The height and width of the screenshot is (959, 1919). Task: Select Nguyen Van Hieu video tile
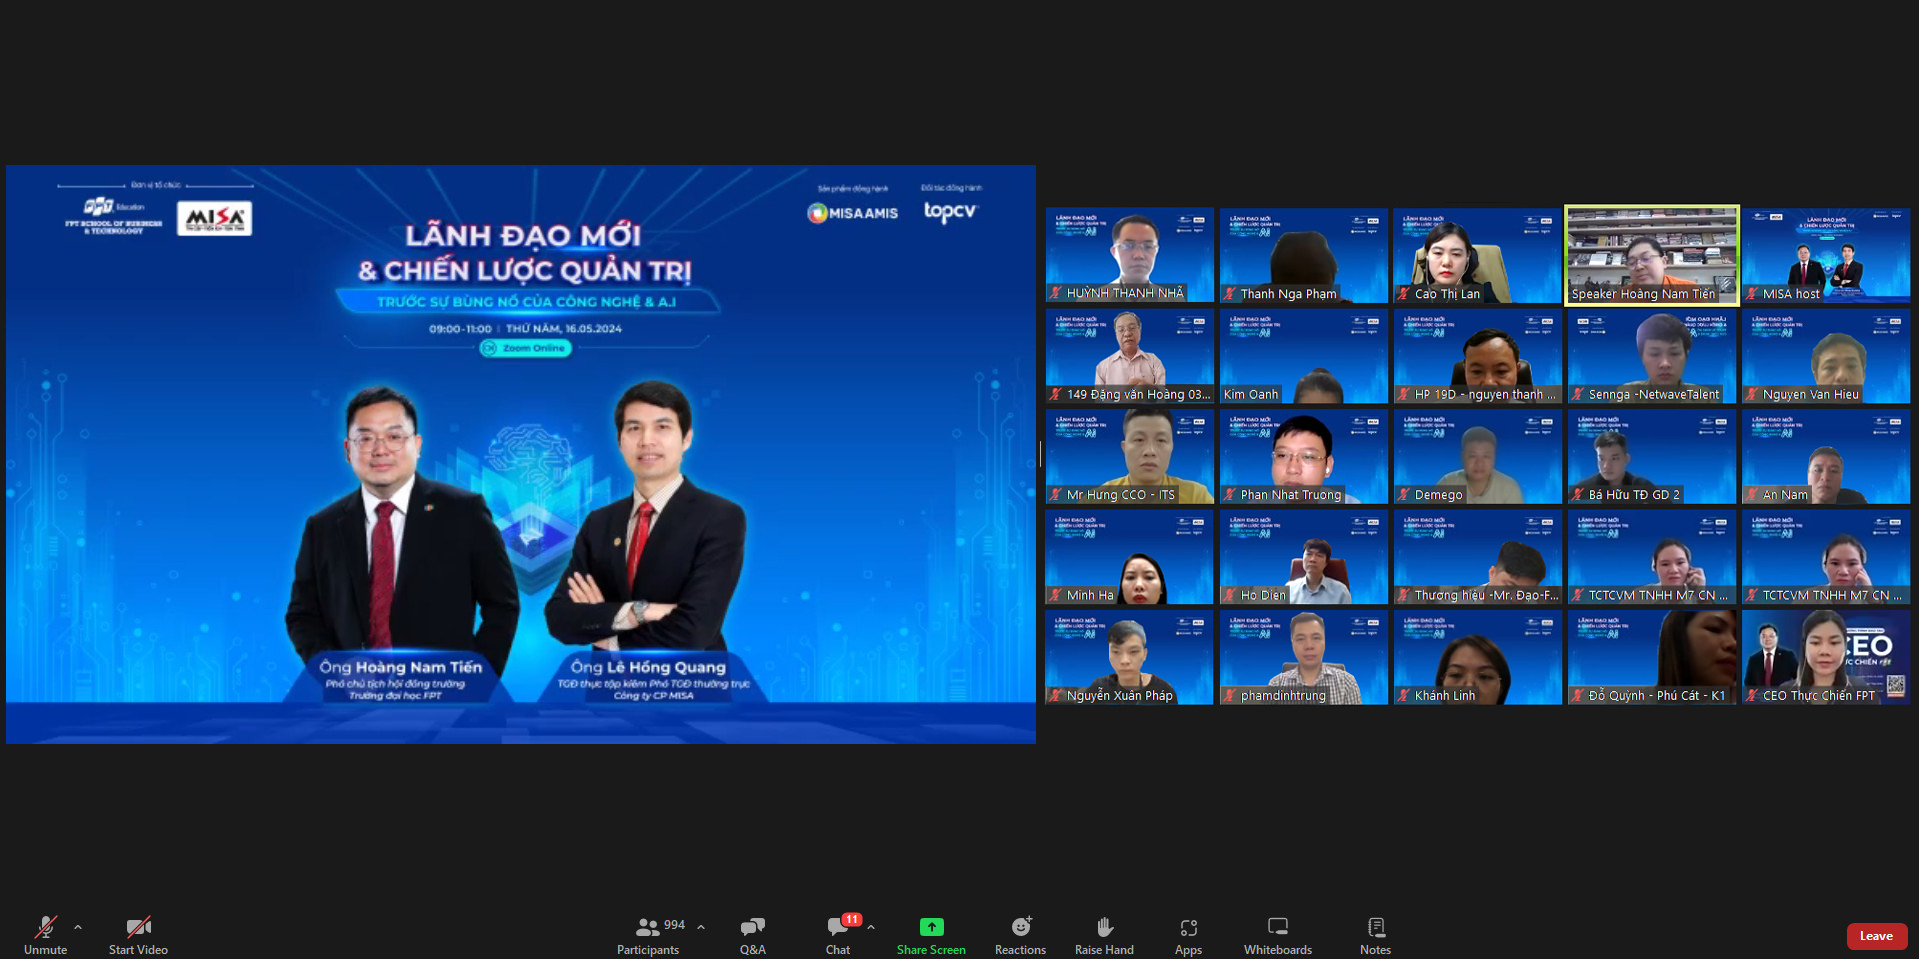1826,356
